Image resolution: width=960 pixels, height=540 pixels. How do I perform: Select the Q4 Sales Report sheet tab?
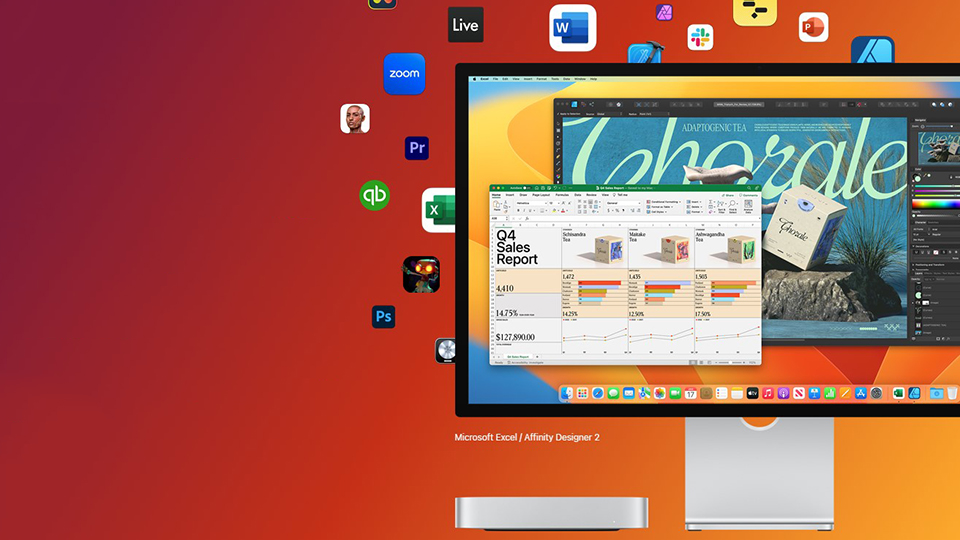518,356
